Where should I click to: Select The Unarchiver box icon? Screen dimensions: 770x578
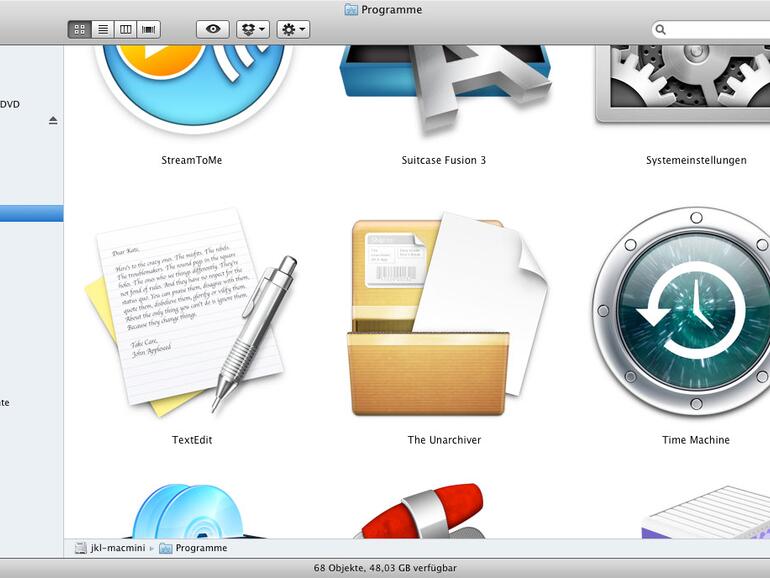447,314
